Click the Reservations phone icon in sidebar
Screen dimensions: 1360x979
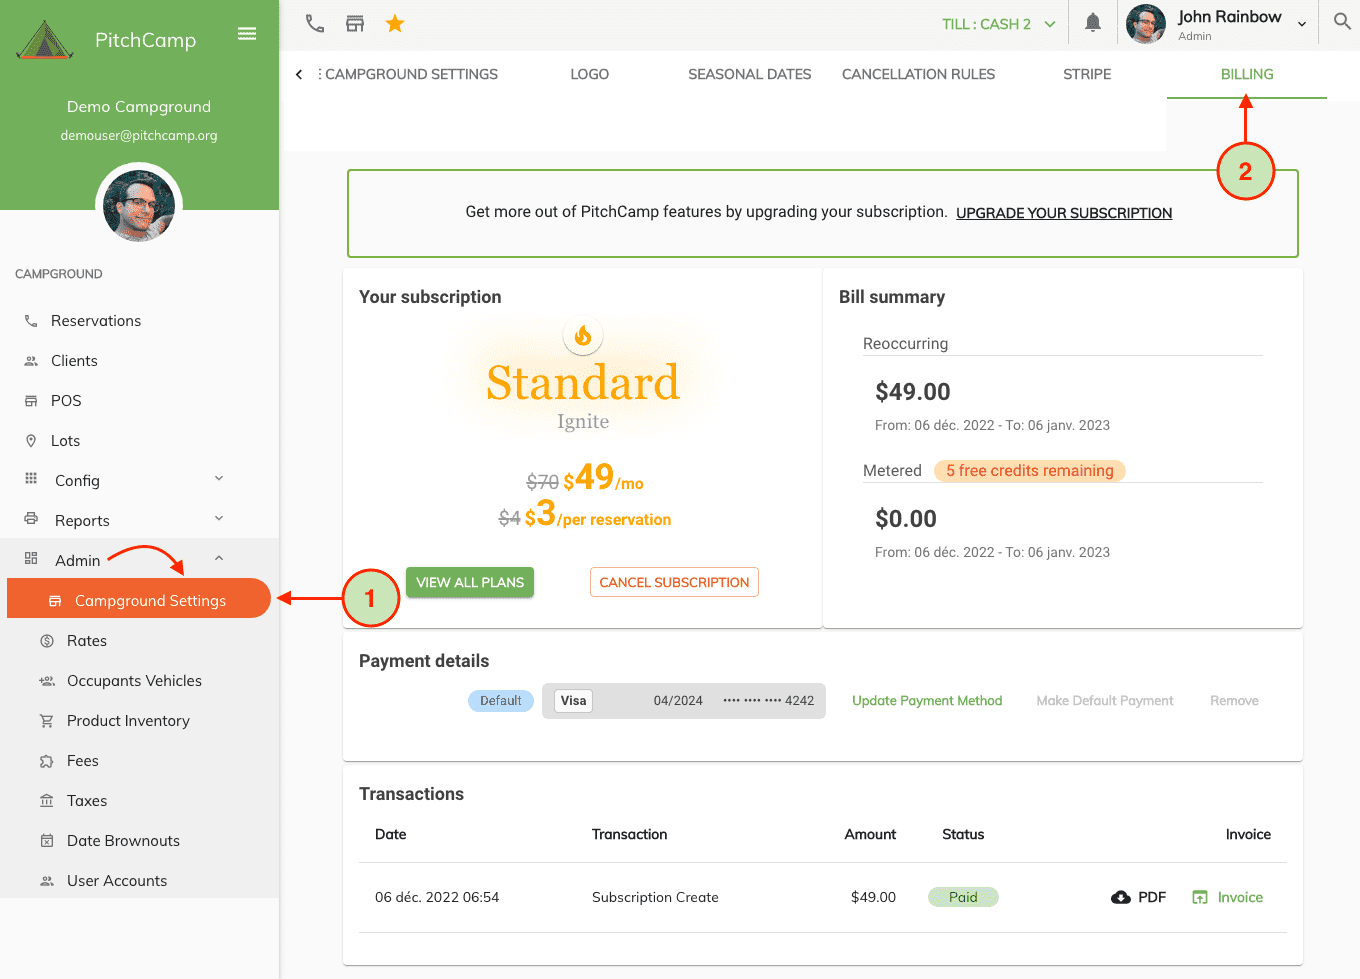(x=31, y=321)
